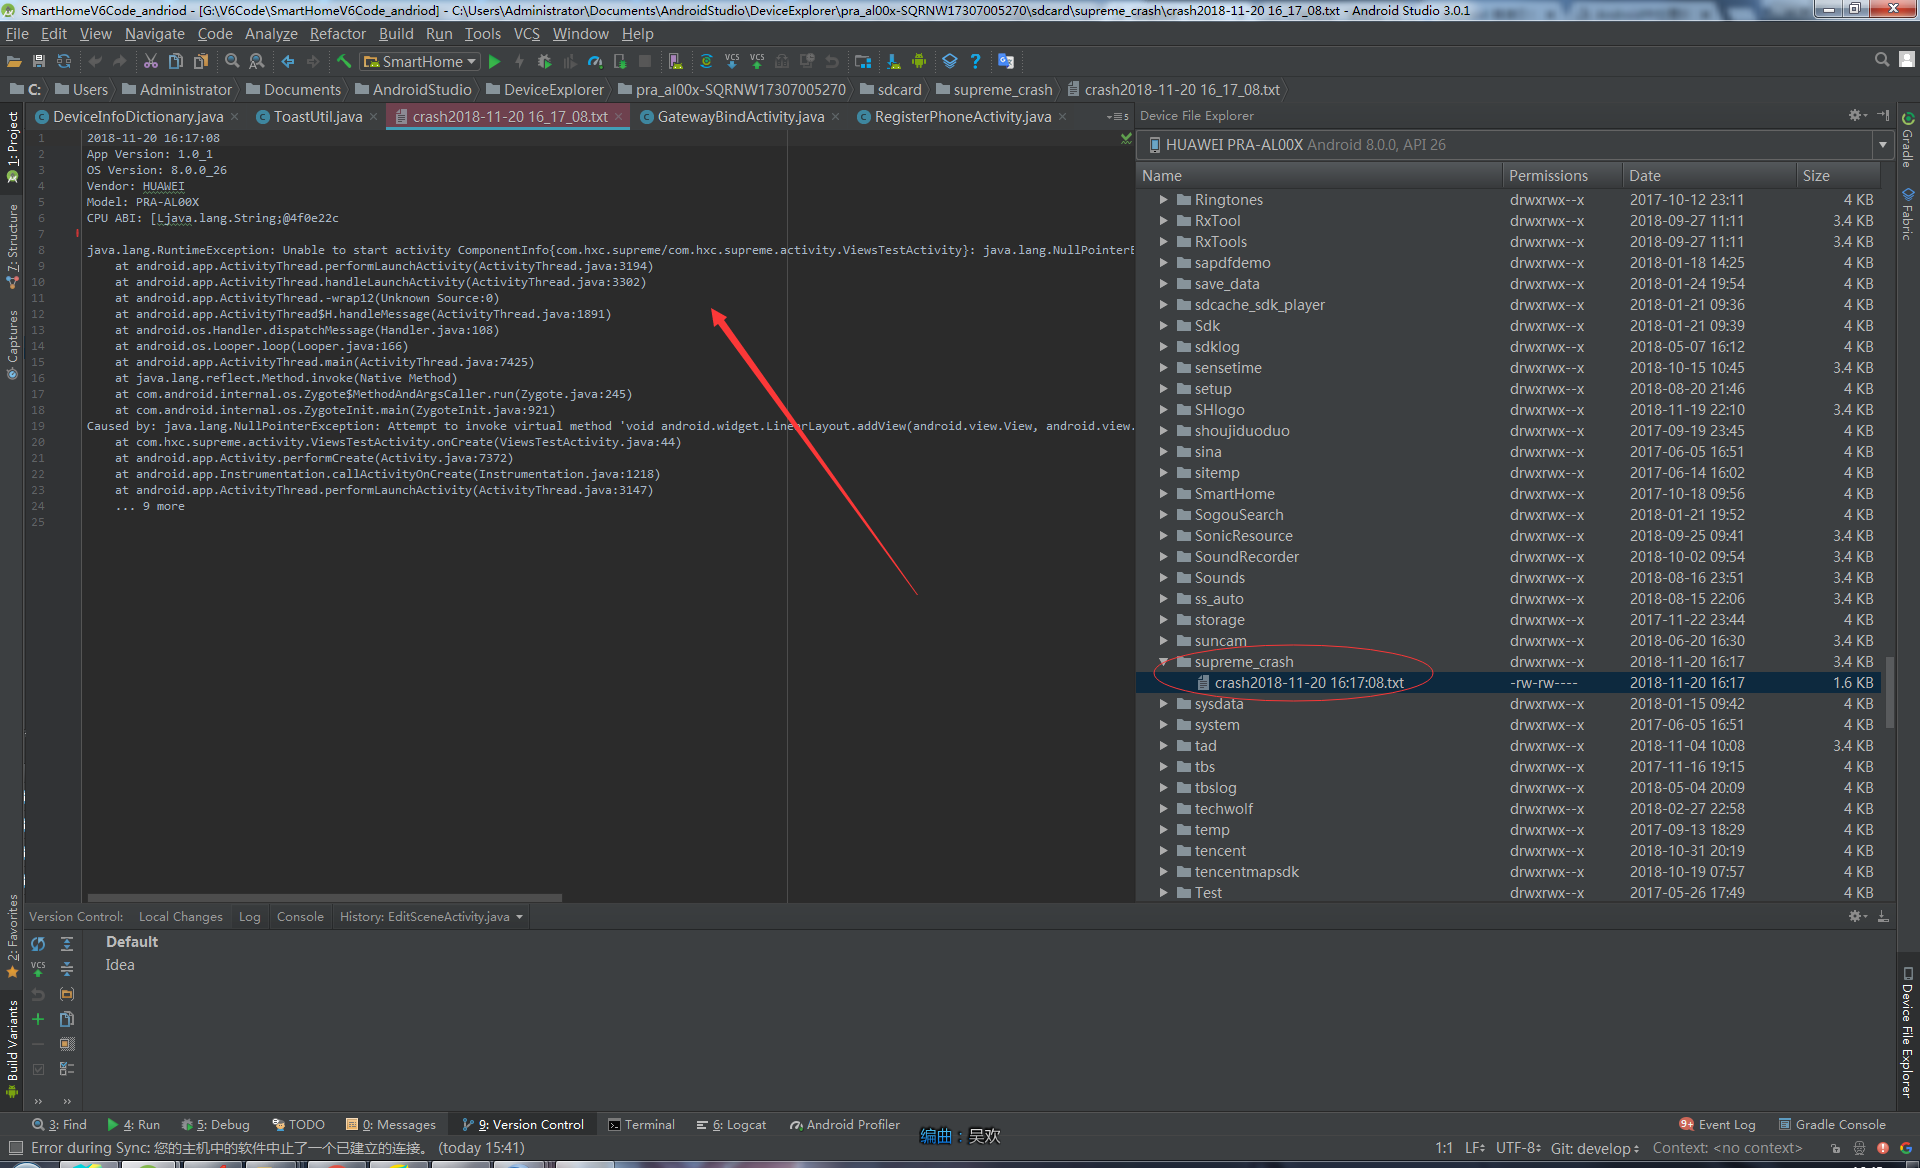The image size is (1920, 1168).
Task: Run the app with green play icon
Action: 494,62
